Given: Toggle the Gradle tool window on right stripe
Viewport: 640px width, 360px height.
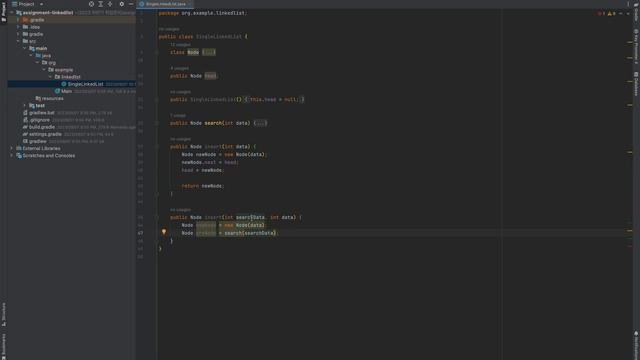Looking at the screenshot, I should coord(636,12).
